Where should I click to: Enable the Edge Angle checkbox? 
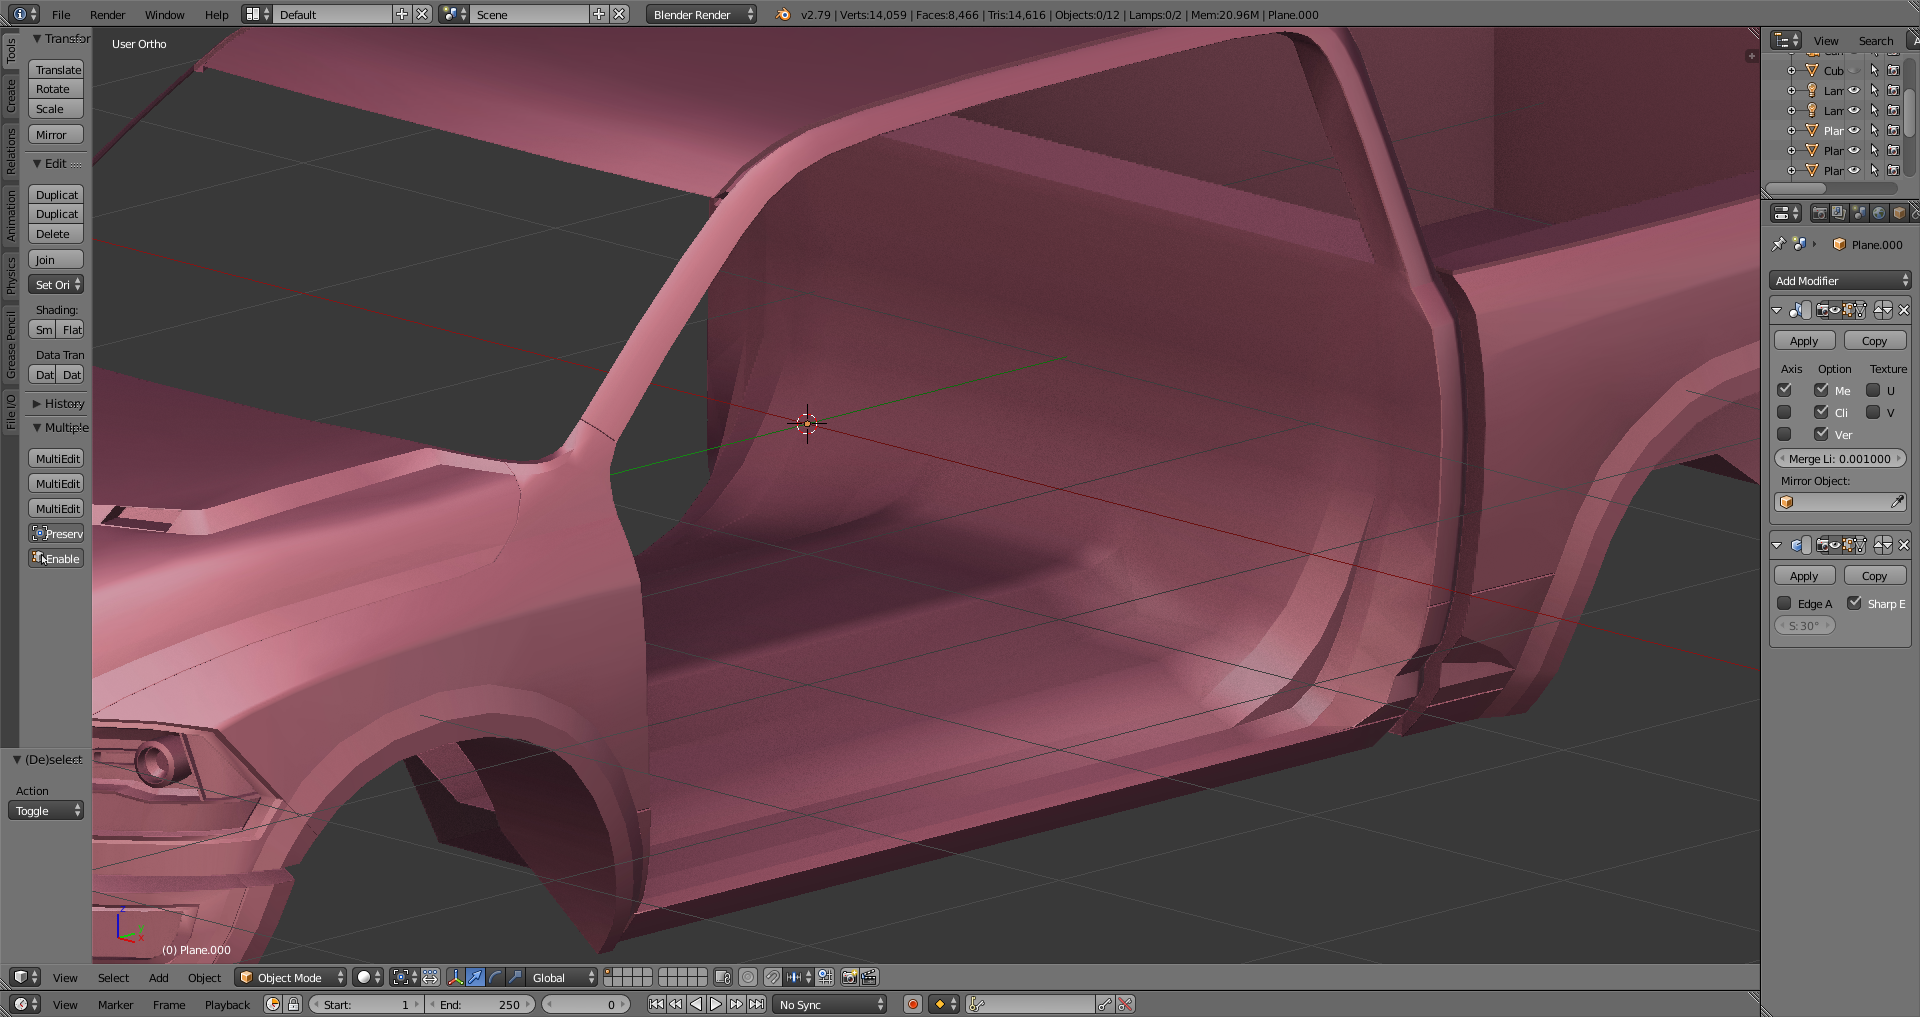pos(1784,603)
